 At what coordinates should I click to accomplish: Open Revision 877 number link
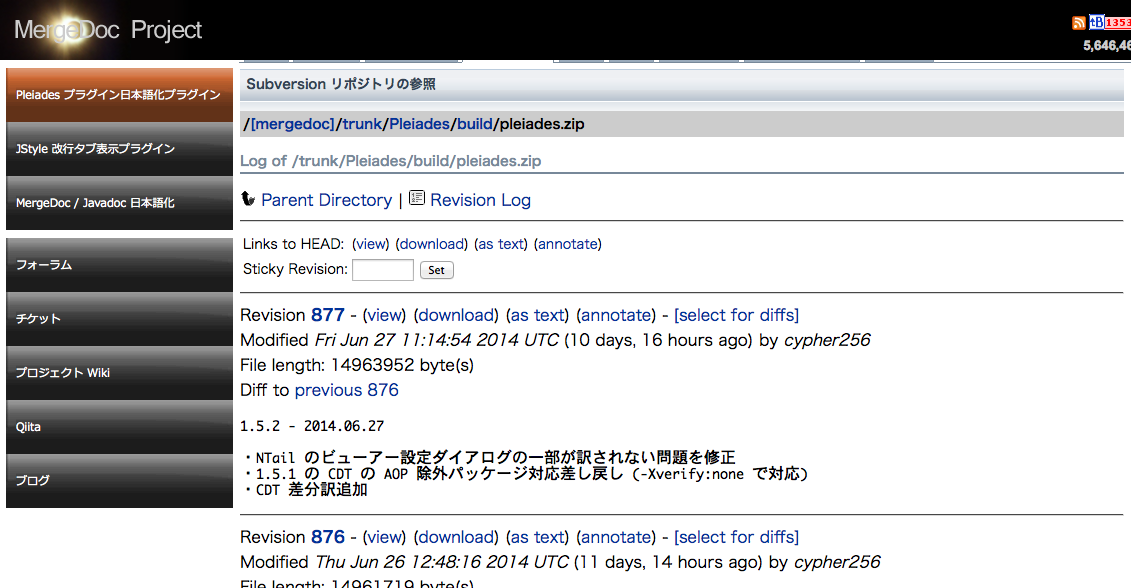pos(327,315)
